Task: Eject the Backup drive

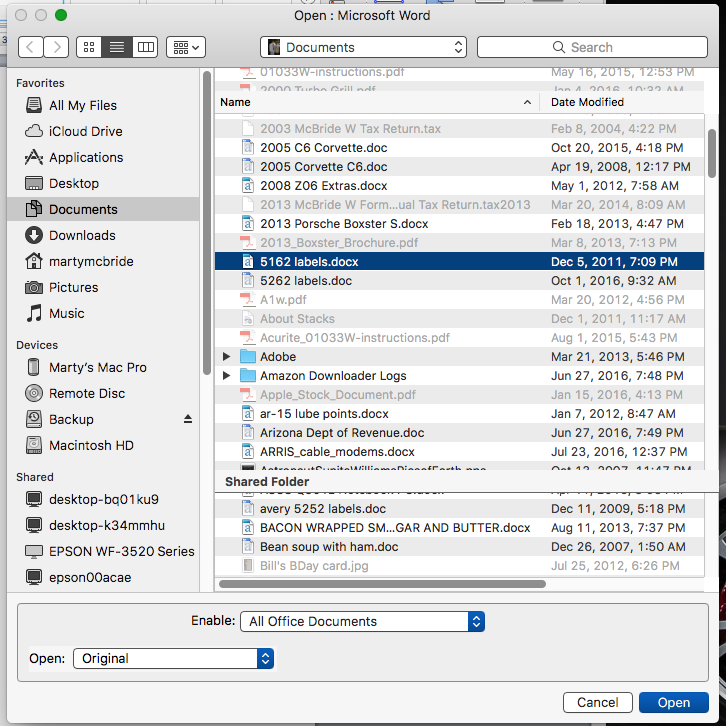Action: [x=188, y=419]
